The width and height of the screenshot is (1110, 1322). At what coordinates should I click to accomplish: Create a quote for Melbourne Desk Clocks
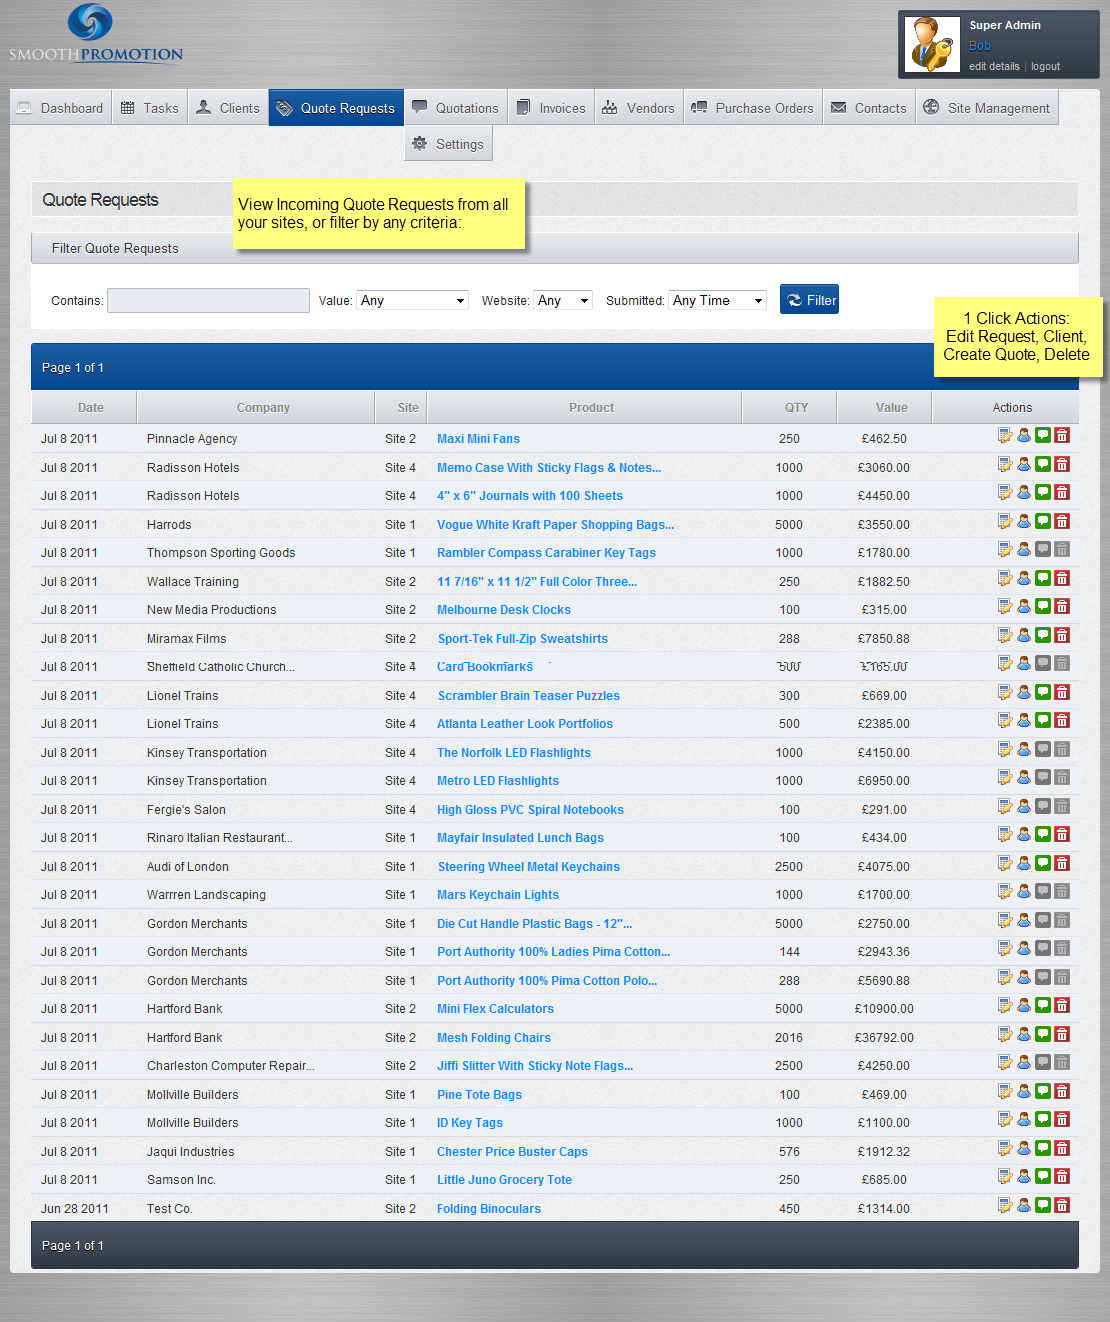point(1043,606)
